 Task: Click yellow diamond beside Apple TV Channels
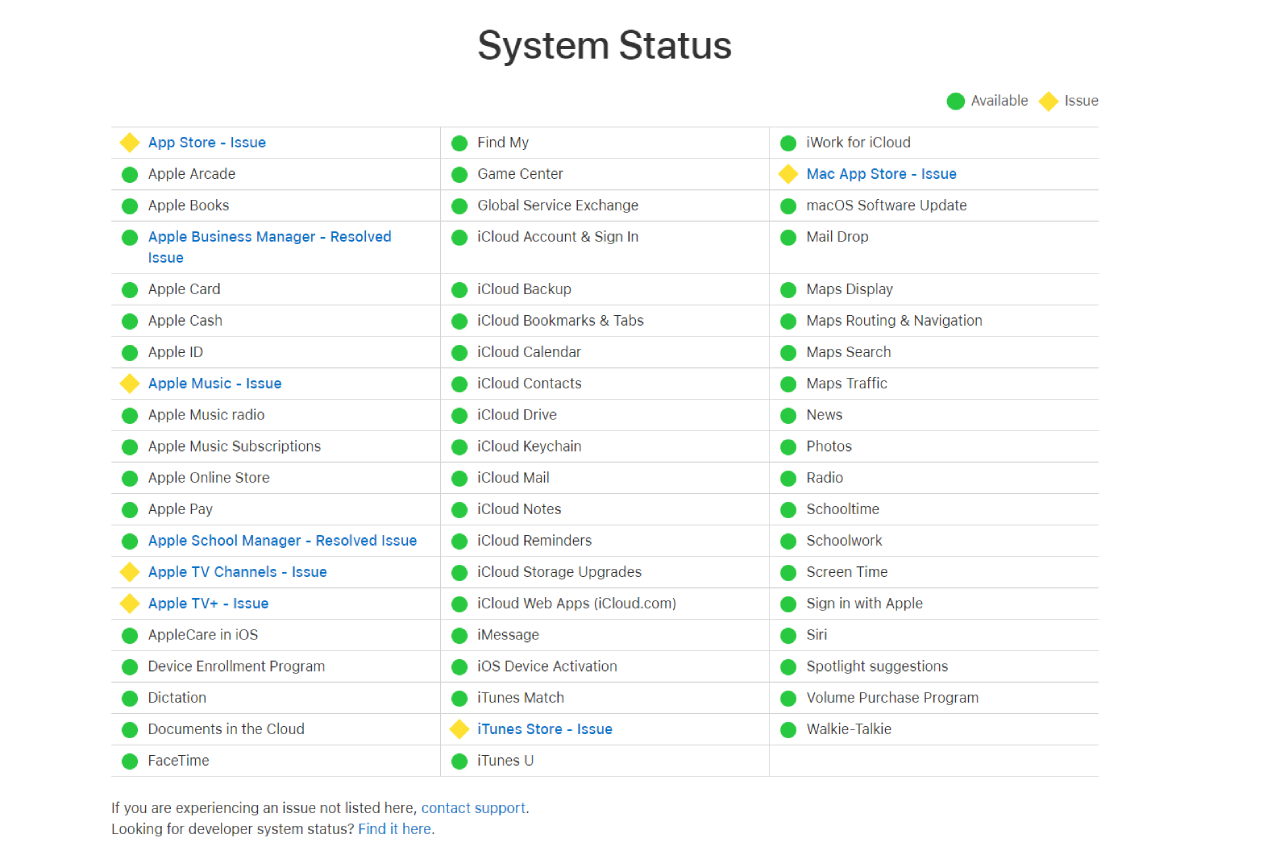[130, 572]
